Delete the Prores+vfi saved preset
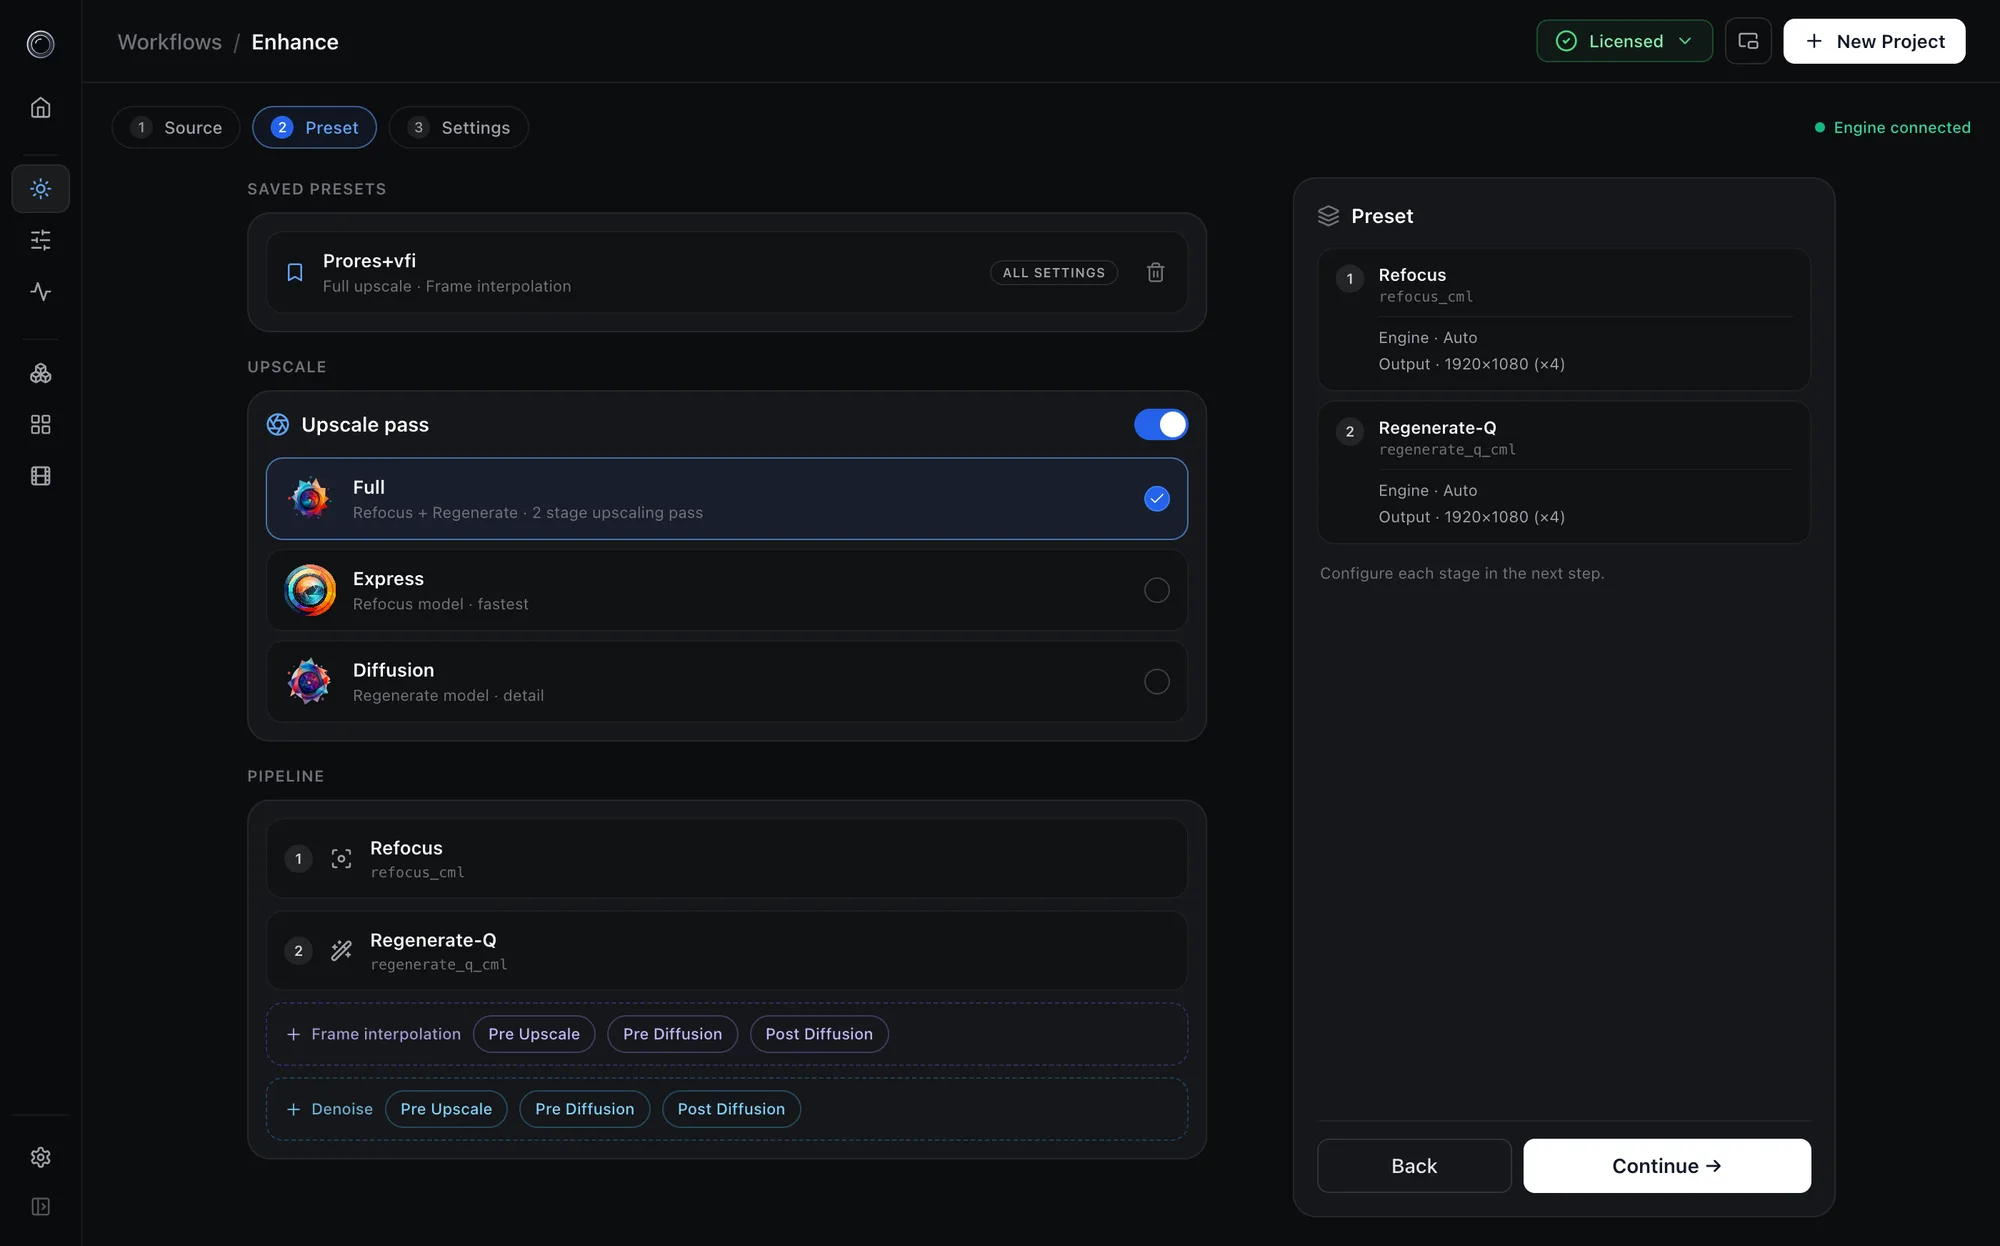 [x=1155, y=272]
